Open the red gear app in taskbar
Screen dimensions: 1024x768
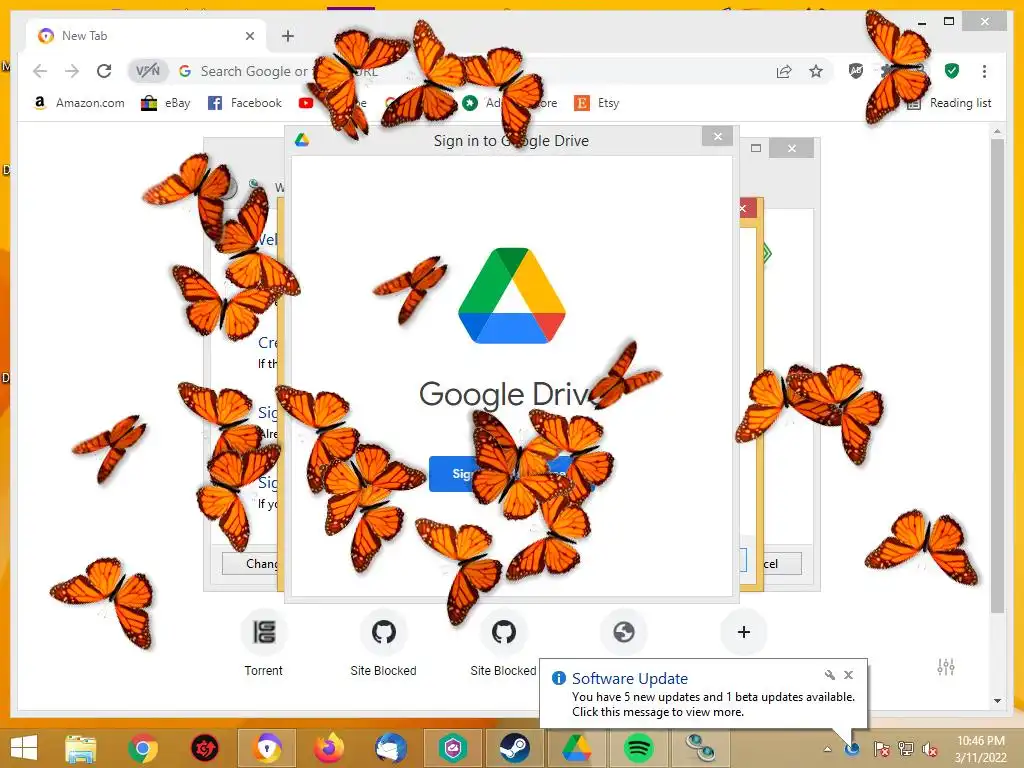pos(204,748)
